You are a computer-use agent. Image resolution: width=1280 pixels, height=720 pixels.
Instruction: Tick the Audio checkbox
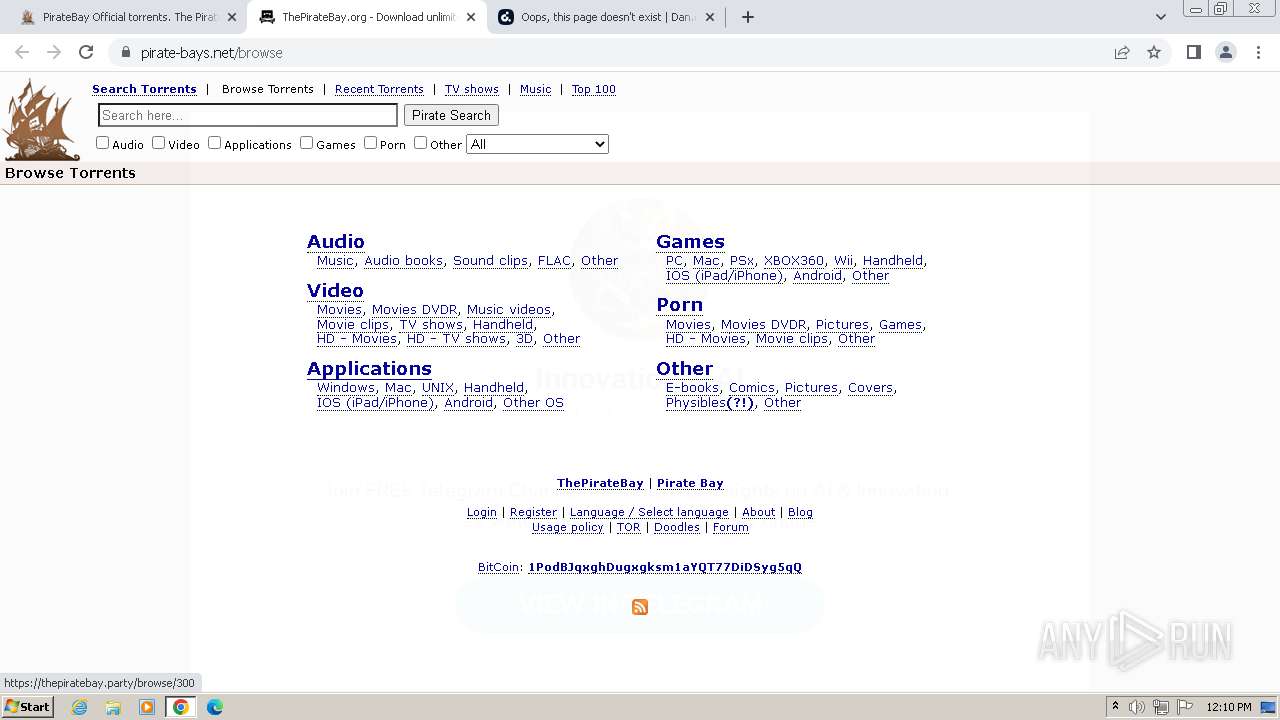point(102,143)
